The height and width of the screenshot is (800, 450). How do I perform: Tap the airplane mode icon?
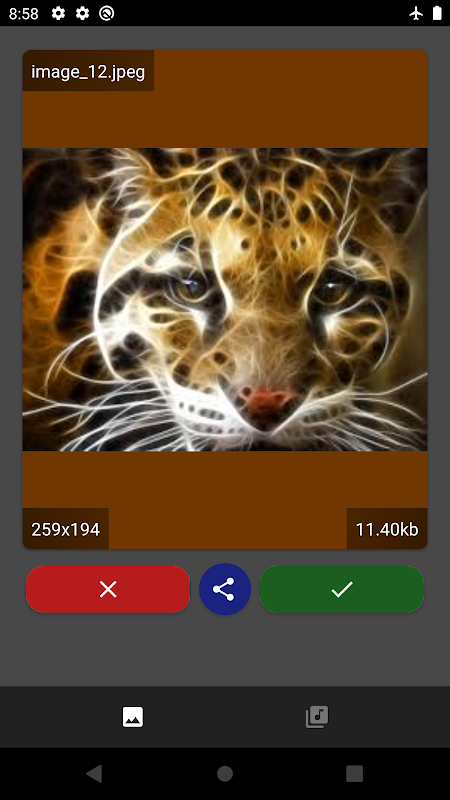click(x=416, y=13)
